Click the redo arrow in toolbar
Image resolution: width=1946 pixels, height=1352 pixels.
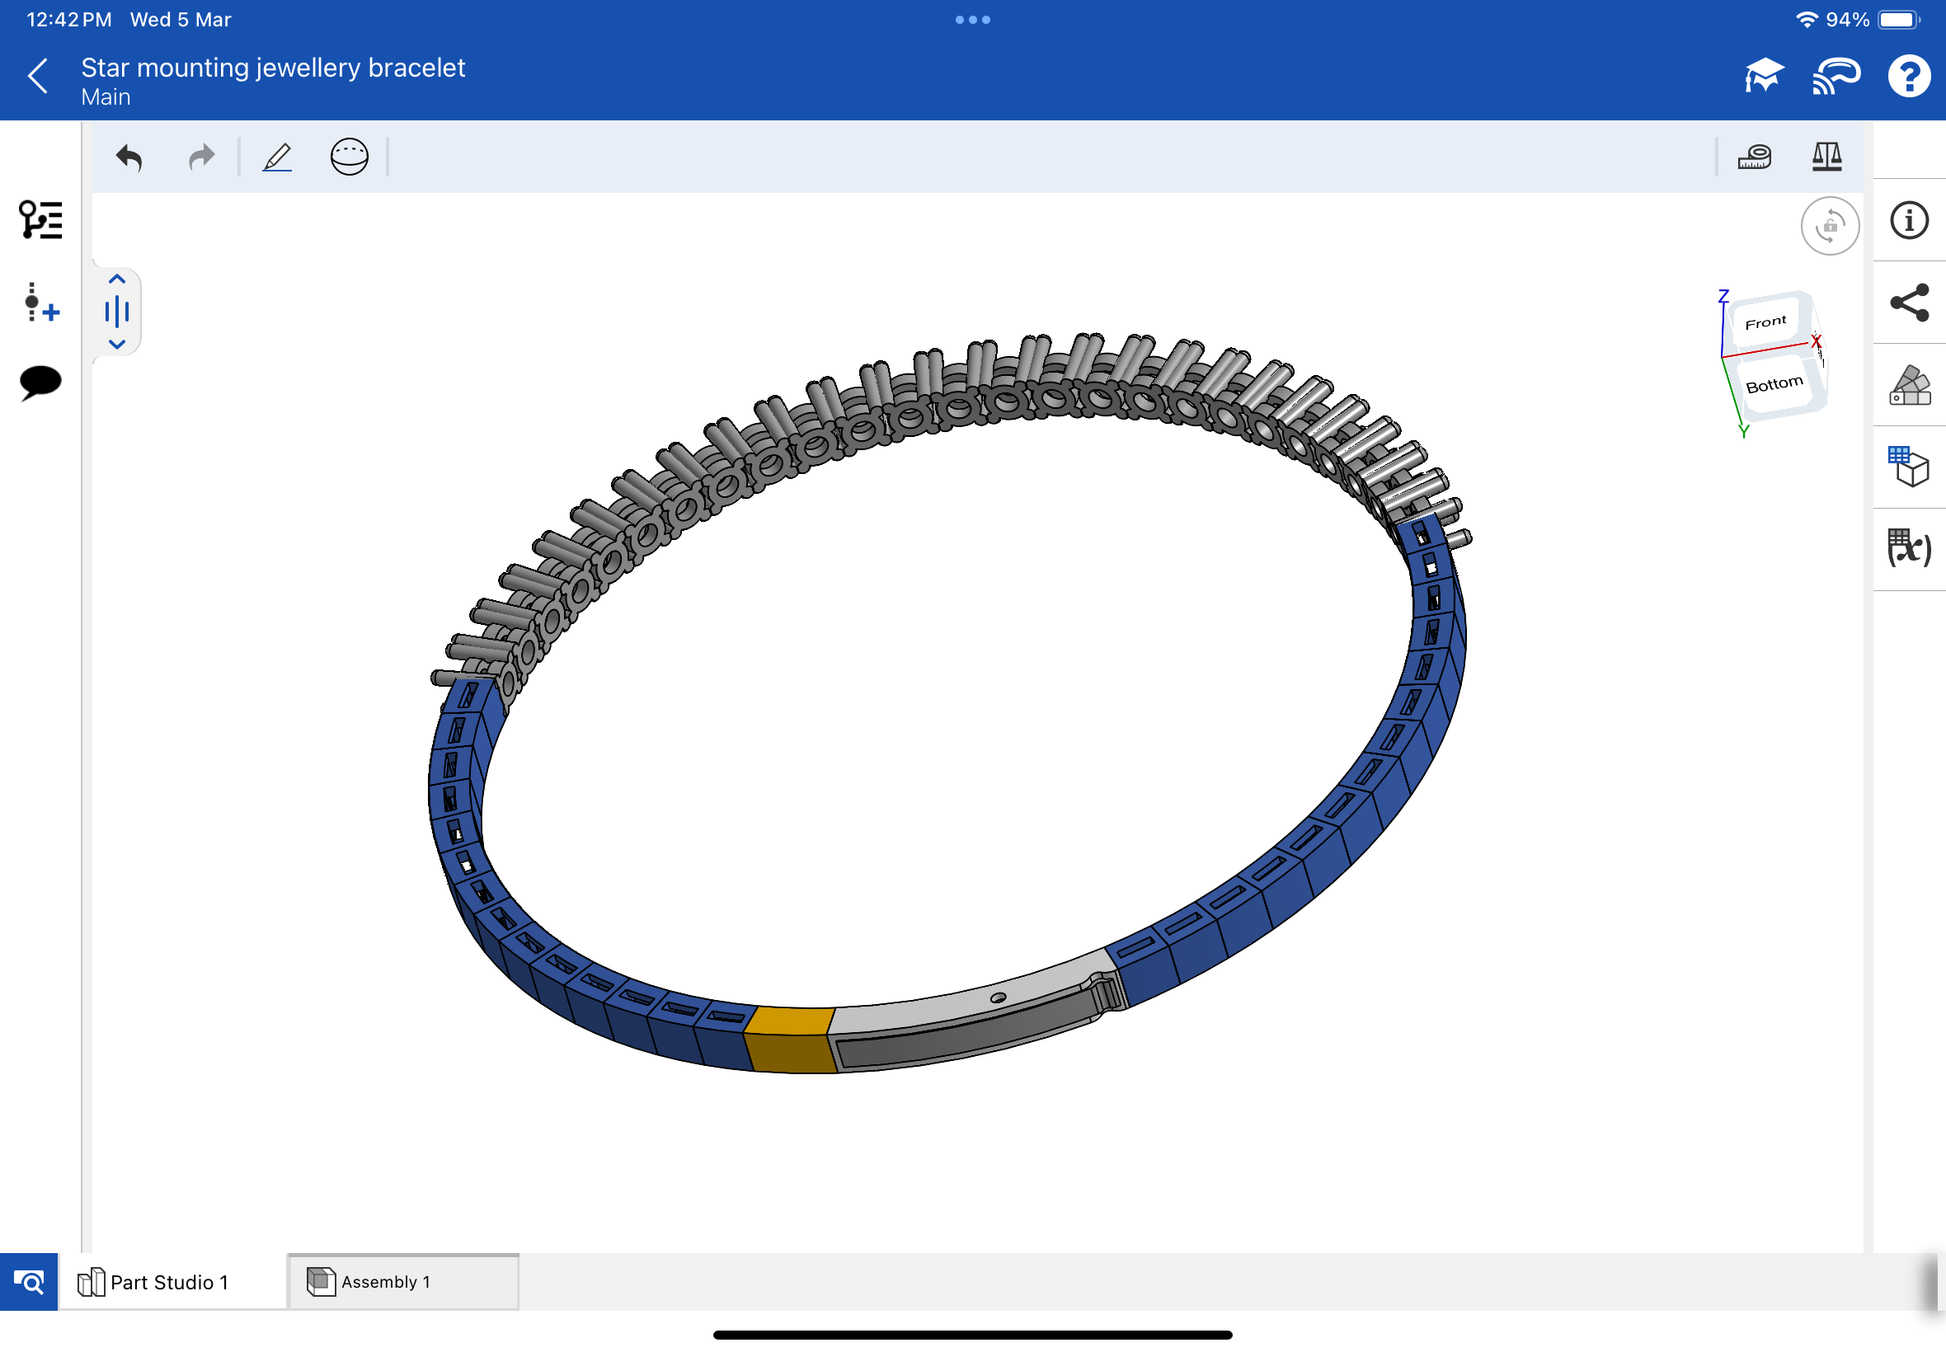[201, 157]
